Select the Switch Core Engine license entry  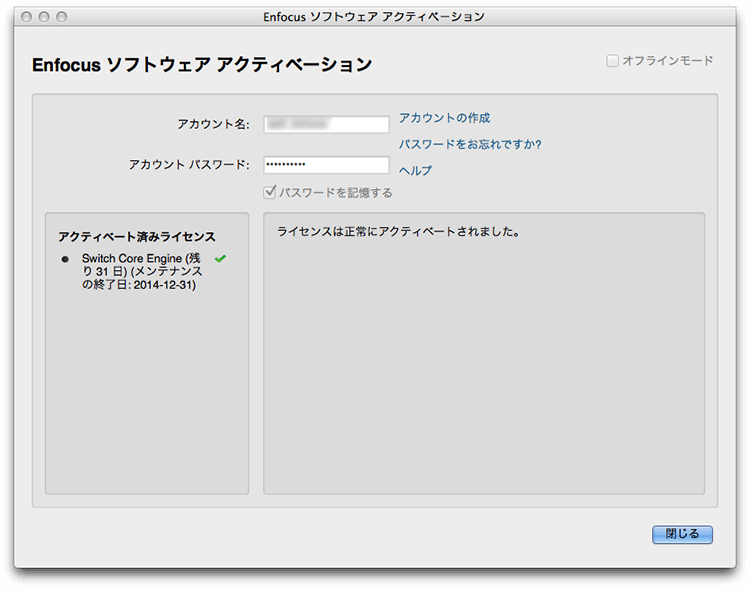coord(142,271)
